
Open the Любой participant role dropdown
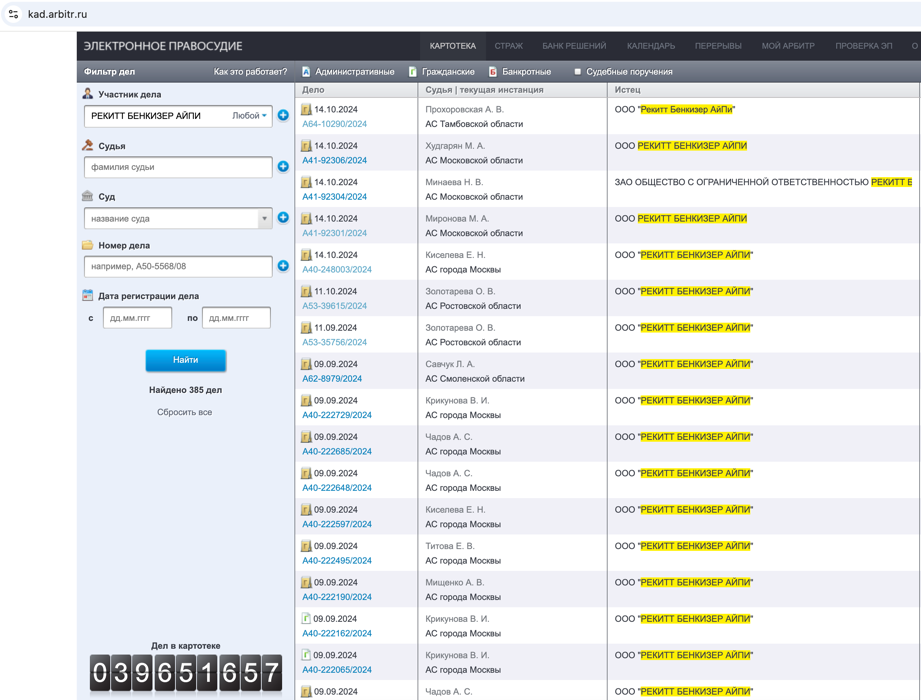250,116
